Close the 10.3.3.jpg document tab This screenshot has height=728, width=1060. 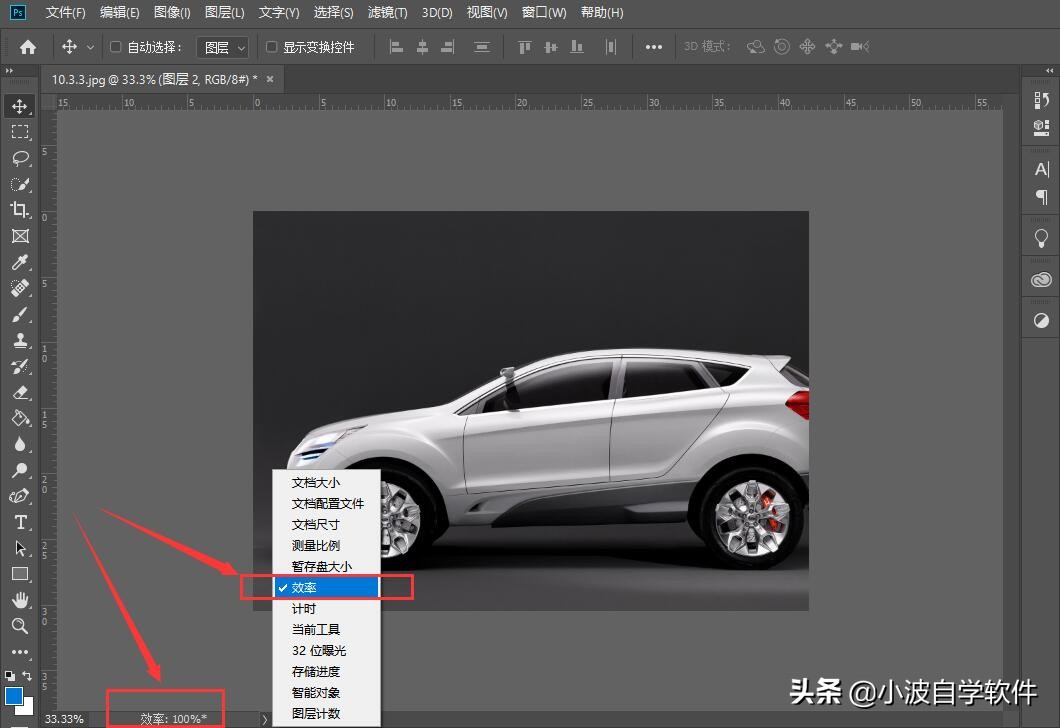coord(270,79)
